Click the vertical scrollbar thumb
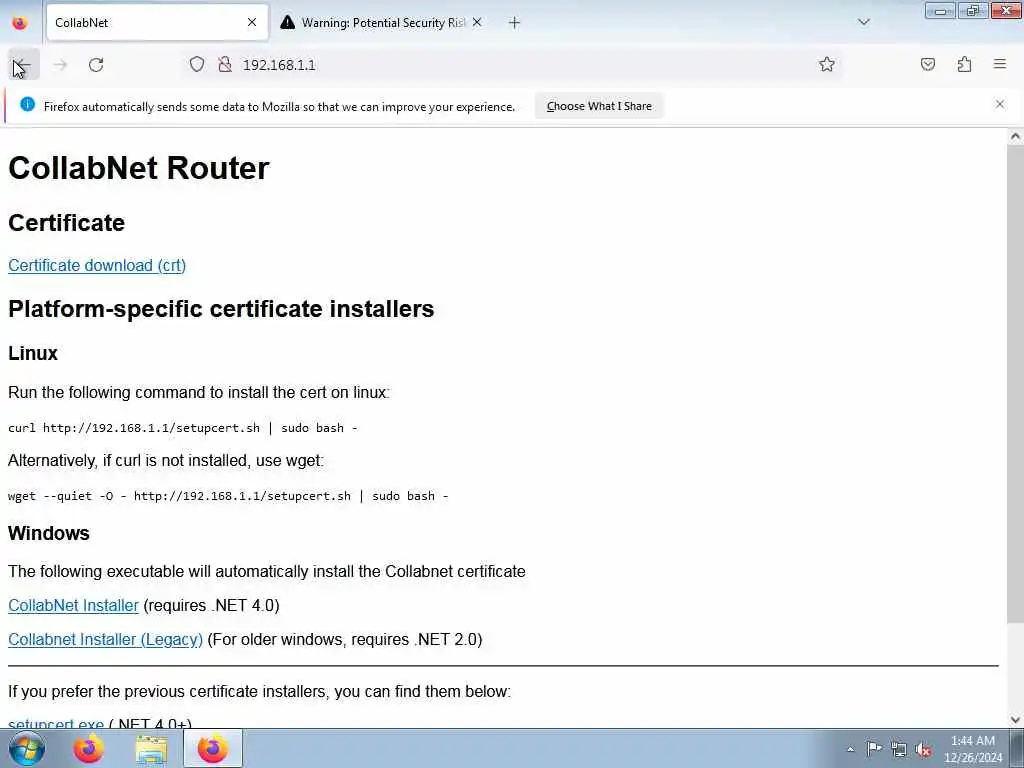 click(1015, 384)
